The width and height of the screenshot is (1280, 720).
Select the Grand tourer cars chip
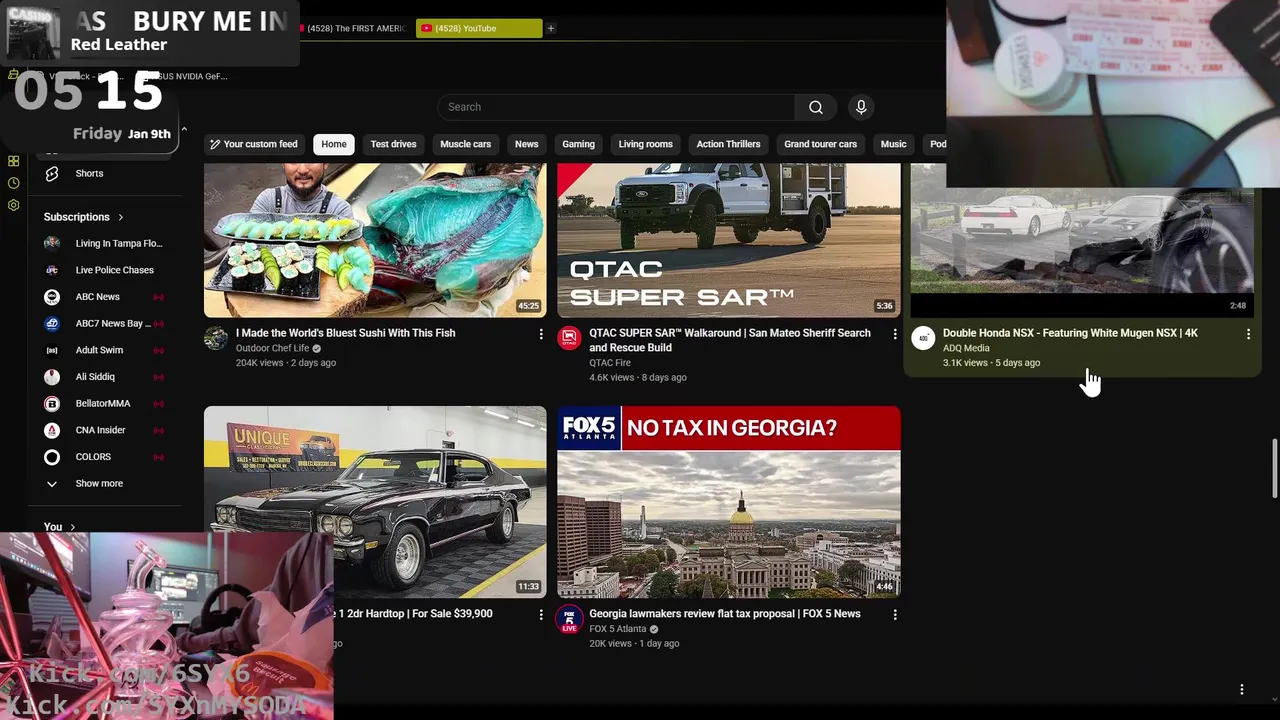tap(820, 144)
